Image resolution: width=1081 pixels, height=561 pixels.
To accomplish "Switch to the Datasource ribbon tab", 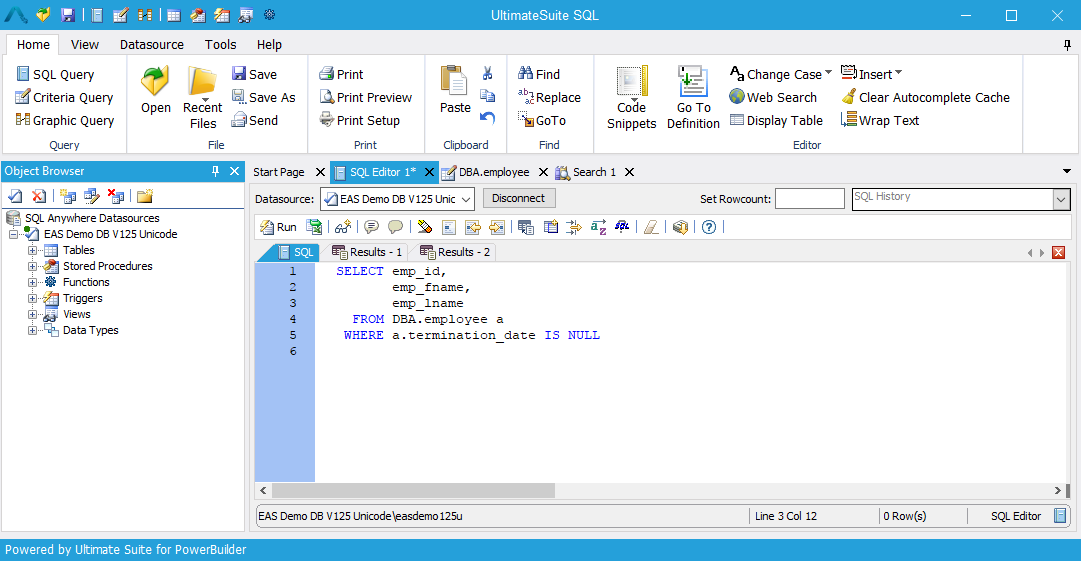I will tap(152, 44).
